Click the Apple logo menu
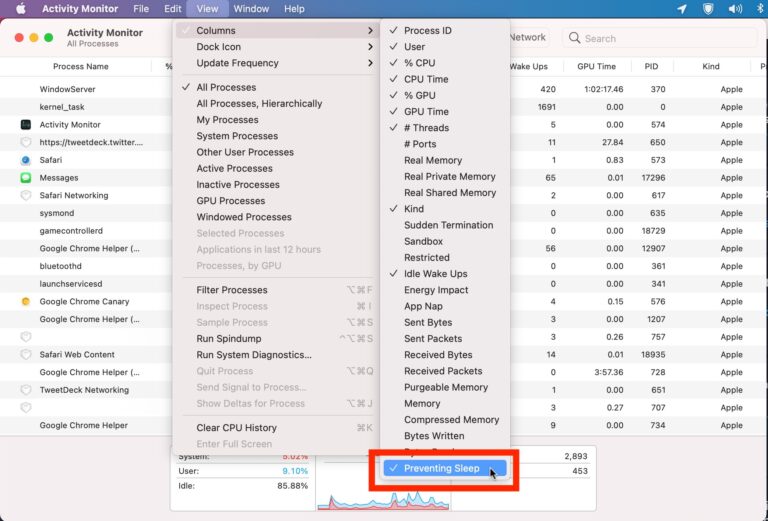 click(x=20, y=9)
